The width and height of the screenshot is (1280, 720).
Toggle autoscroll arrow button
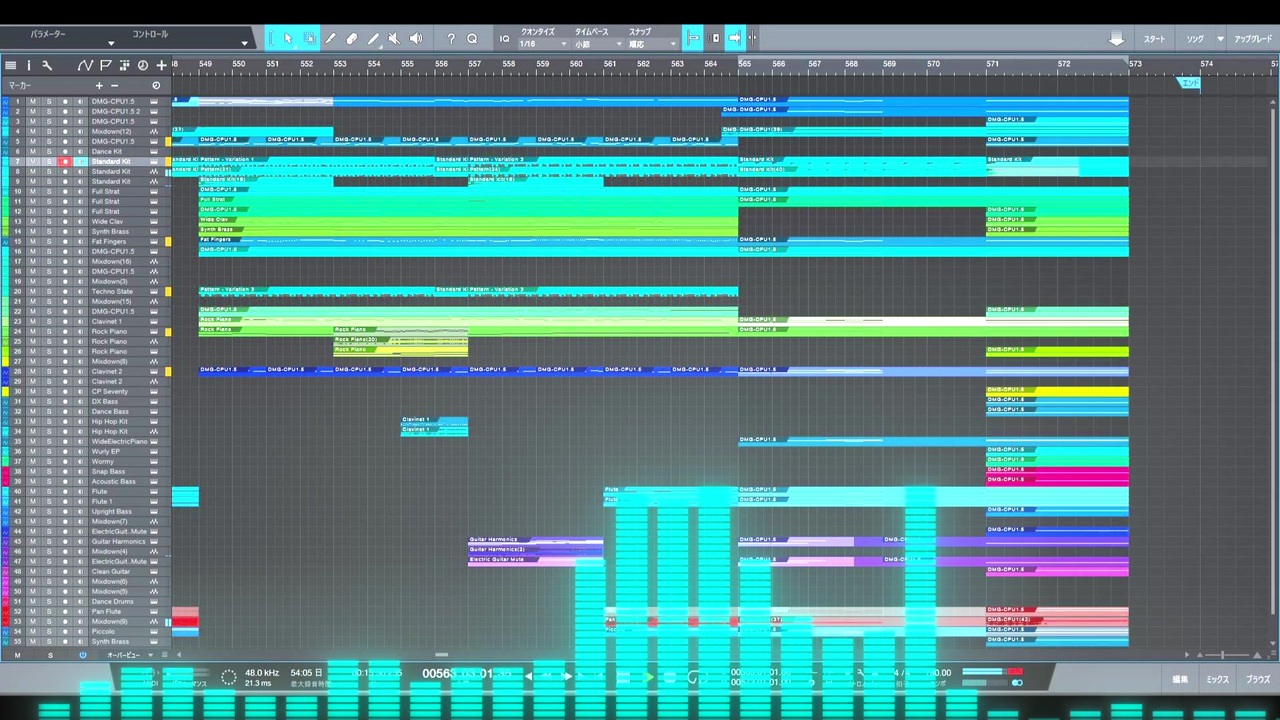click(735, 39)
